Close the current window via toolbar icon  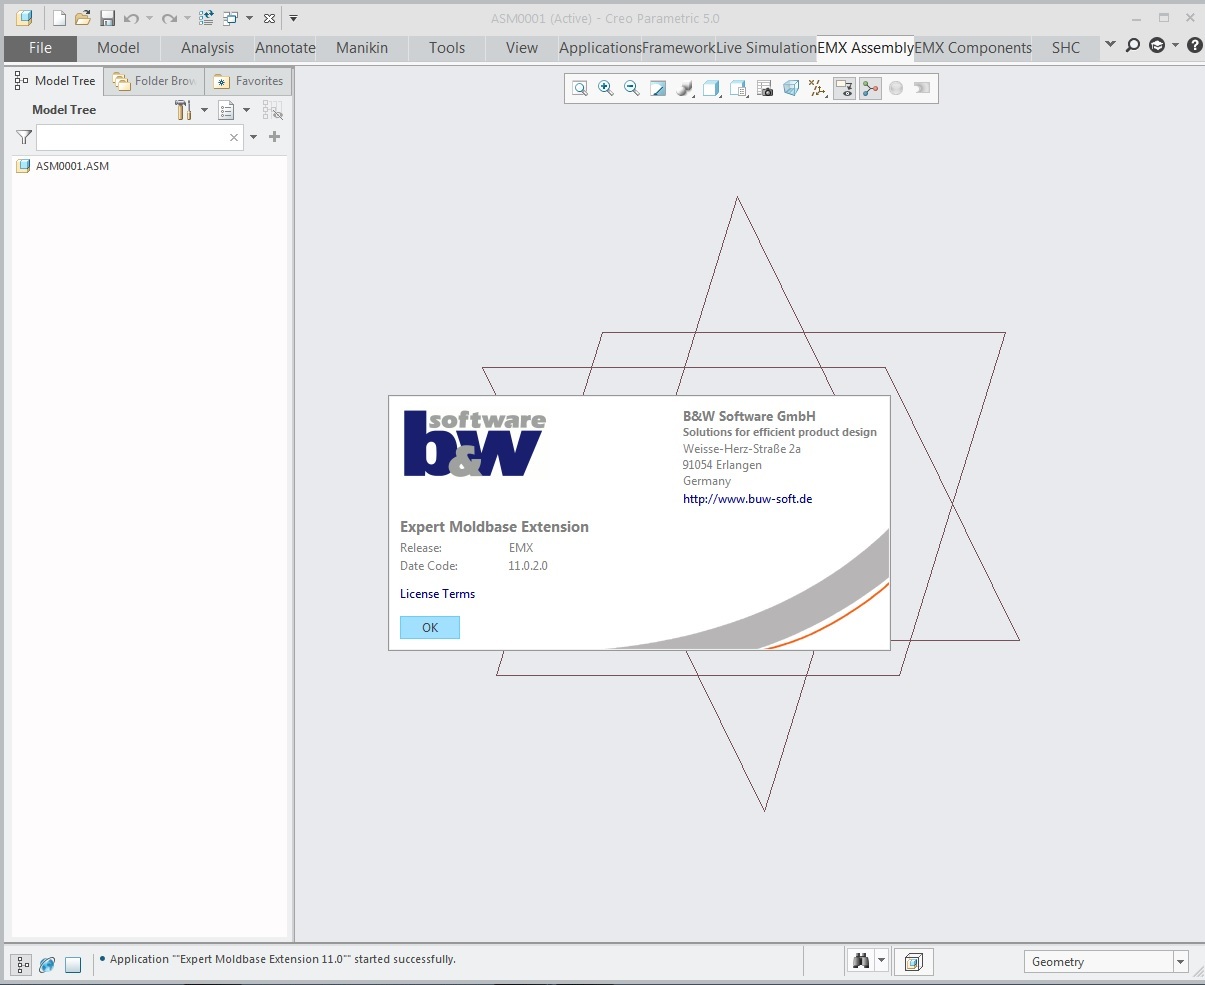[269, 18]
